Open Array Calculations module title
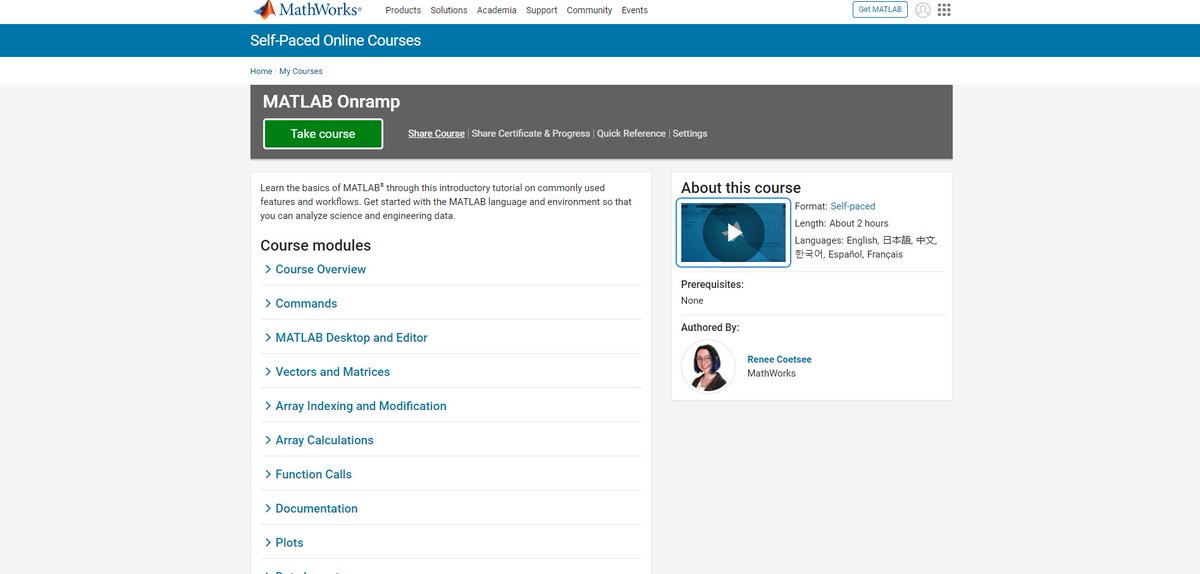1200x574 pixels. [325, 440]
